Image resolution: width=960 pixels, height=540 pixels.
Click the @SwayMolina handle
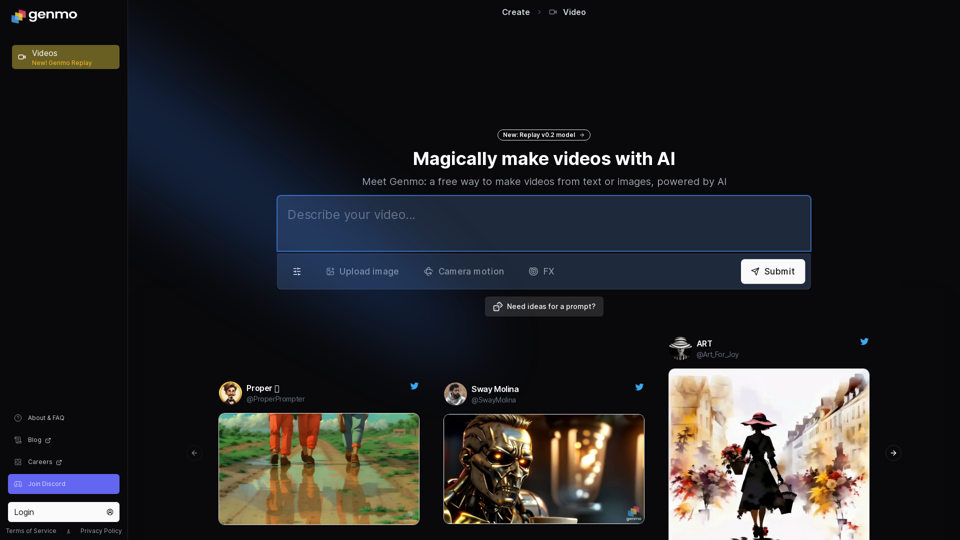pyautogui.click(x=493, y=400)
